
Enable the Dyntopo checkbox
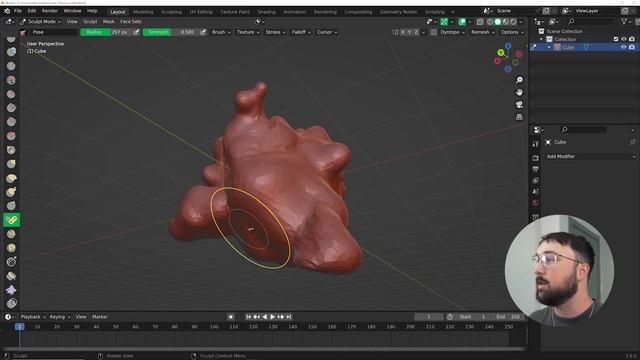(x=433, y=32)
